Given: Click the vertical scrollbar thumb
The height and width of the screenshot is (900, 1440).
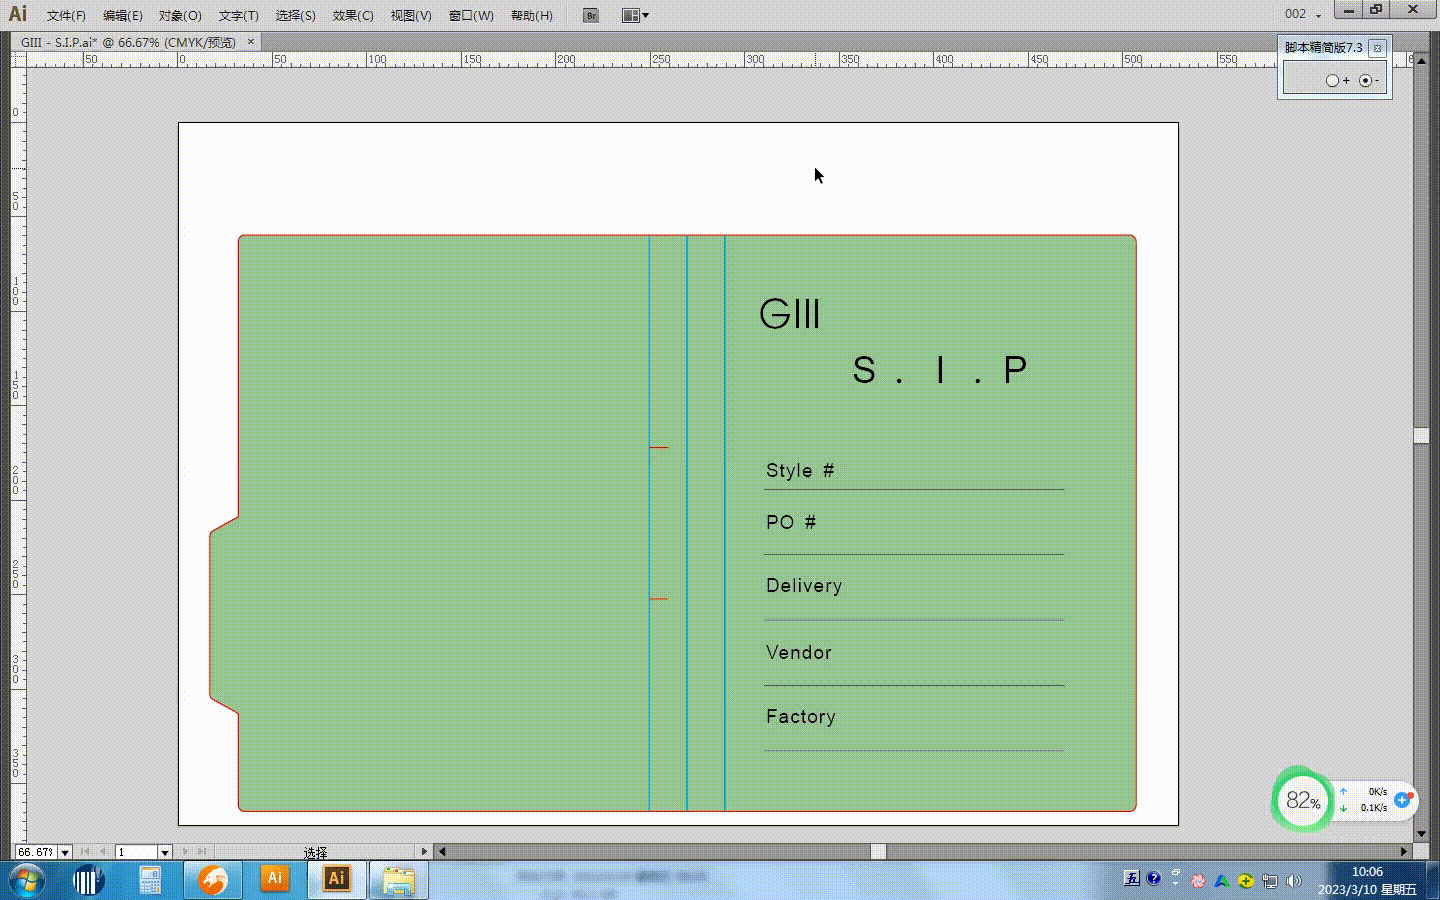Looking at the screenshot, I should pyautogui.click(x=1421, y=435).
